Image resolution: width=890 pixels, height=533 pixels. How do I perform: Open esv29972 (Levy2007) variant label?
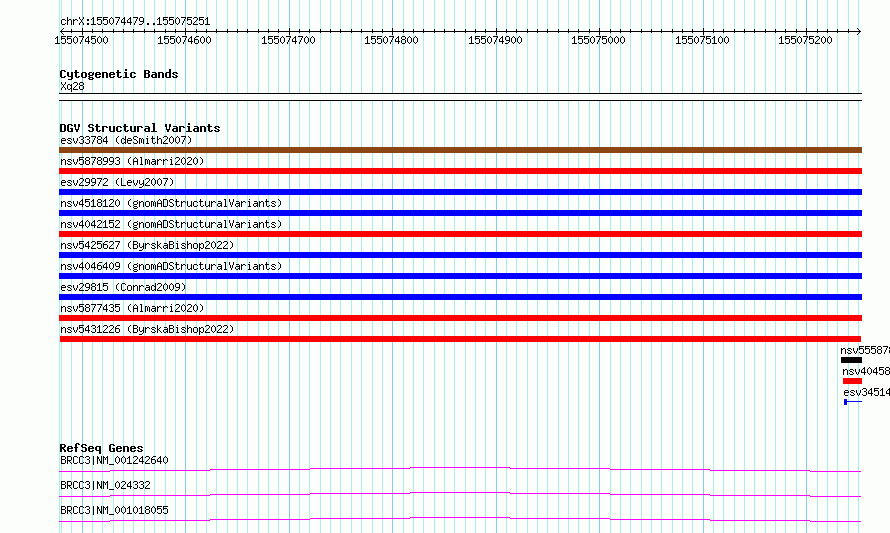point(117,182)
